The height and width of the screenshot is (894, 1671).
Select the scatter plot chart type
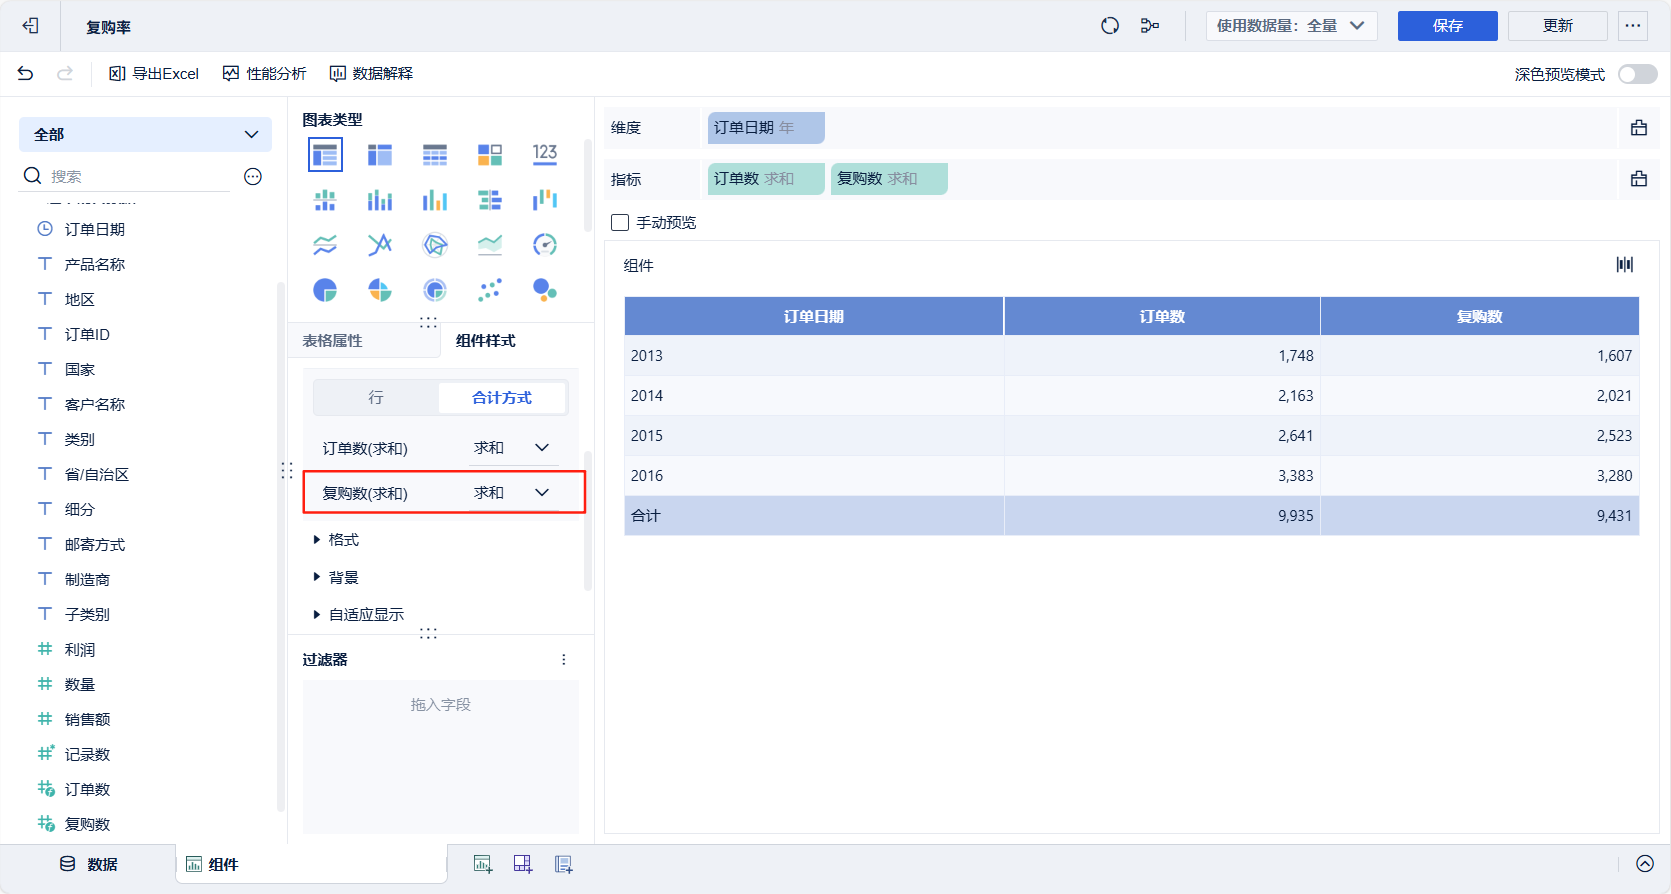[490, 290]
